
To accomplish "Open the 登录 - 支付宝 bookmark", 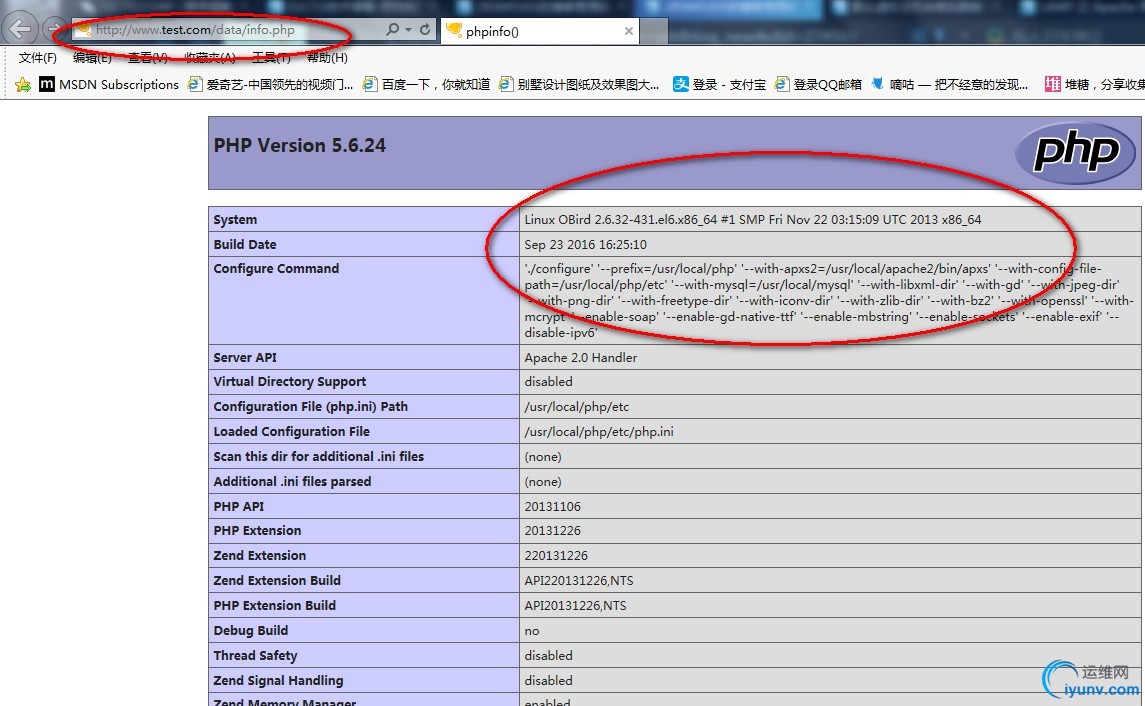I will point(729,85).
